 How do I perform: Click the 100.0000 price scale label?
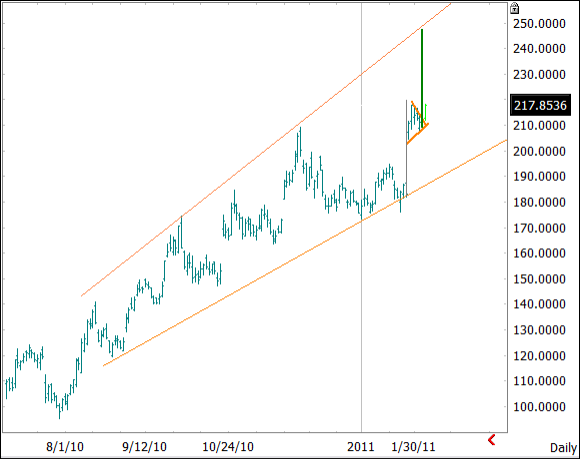click(539, 407)
